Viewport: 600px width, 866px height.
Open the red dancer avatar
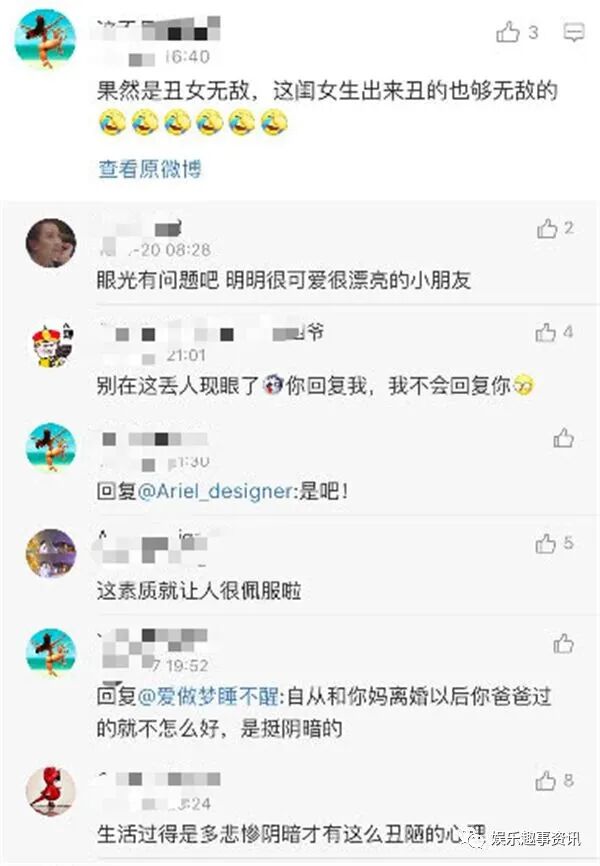(51, 791)
